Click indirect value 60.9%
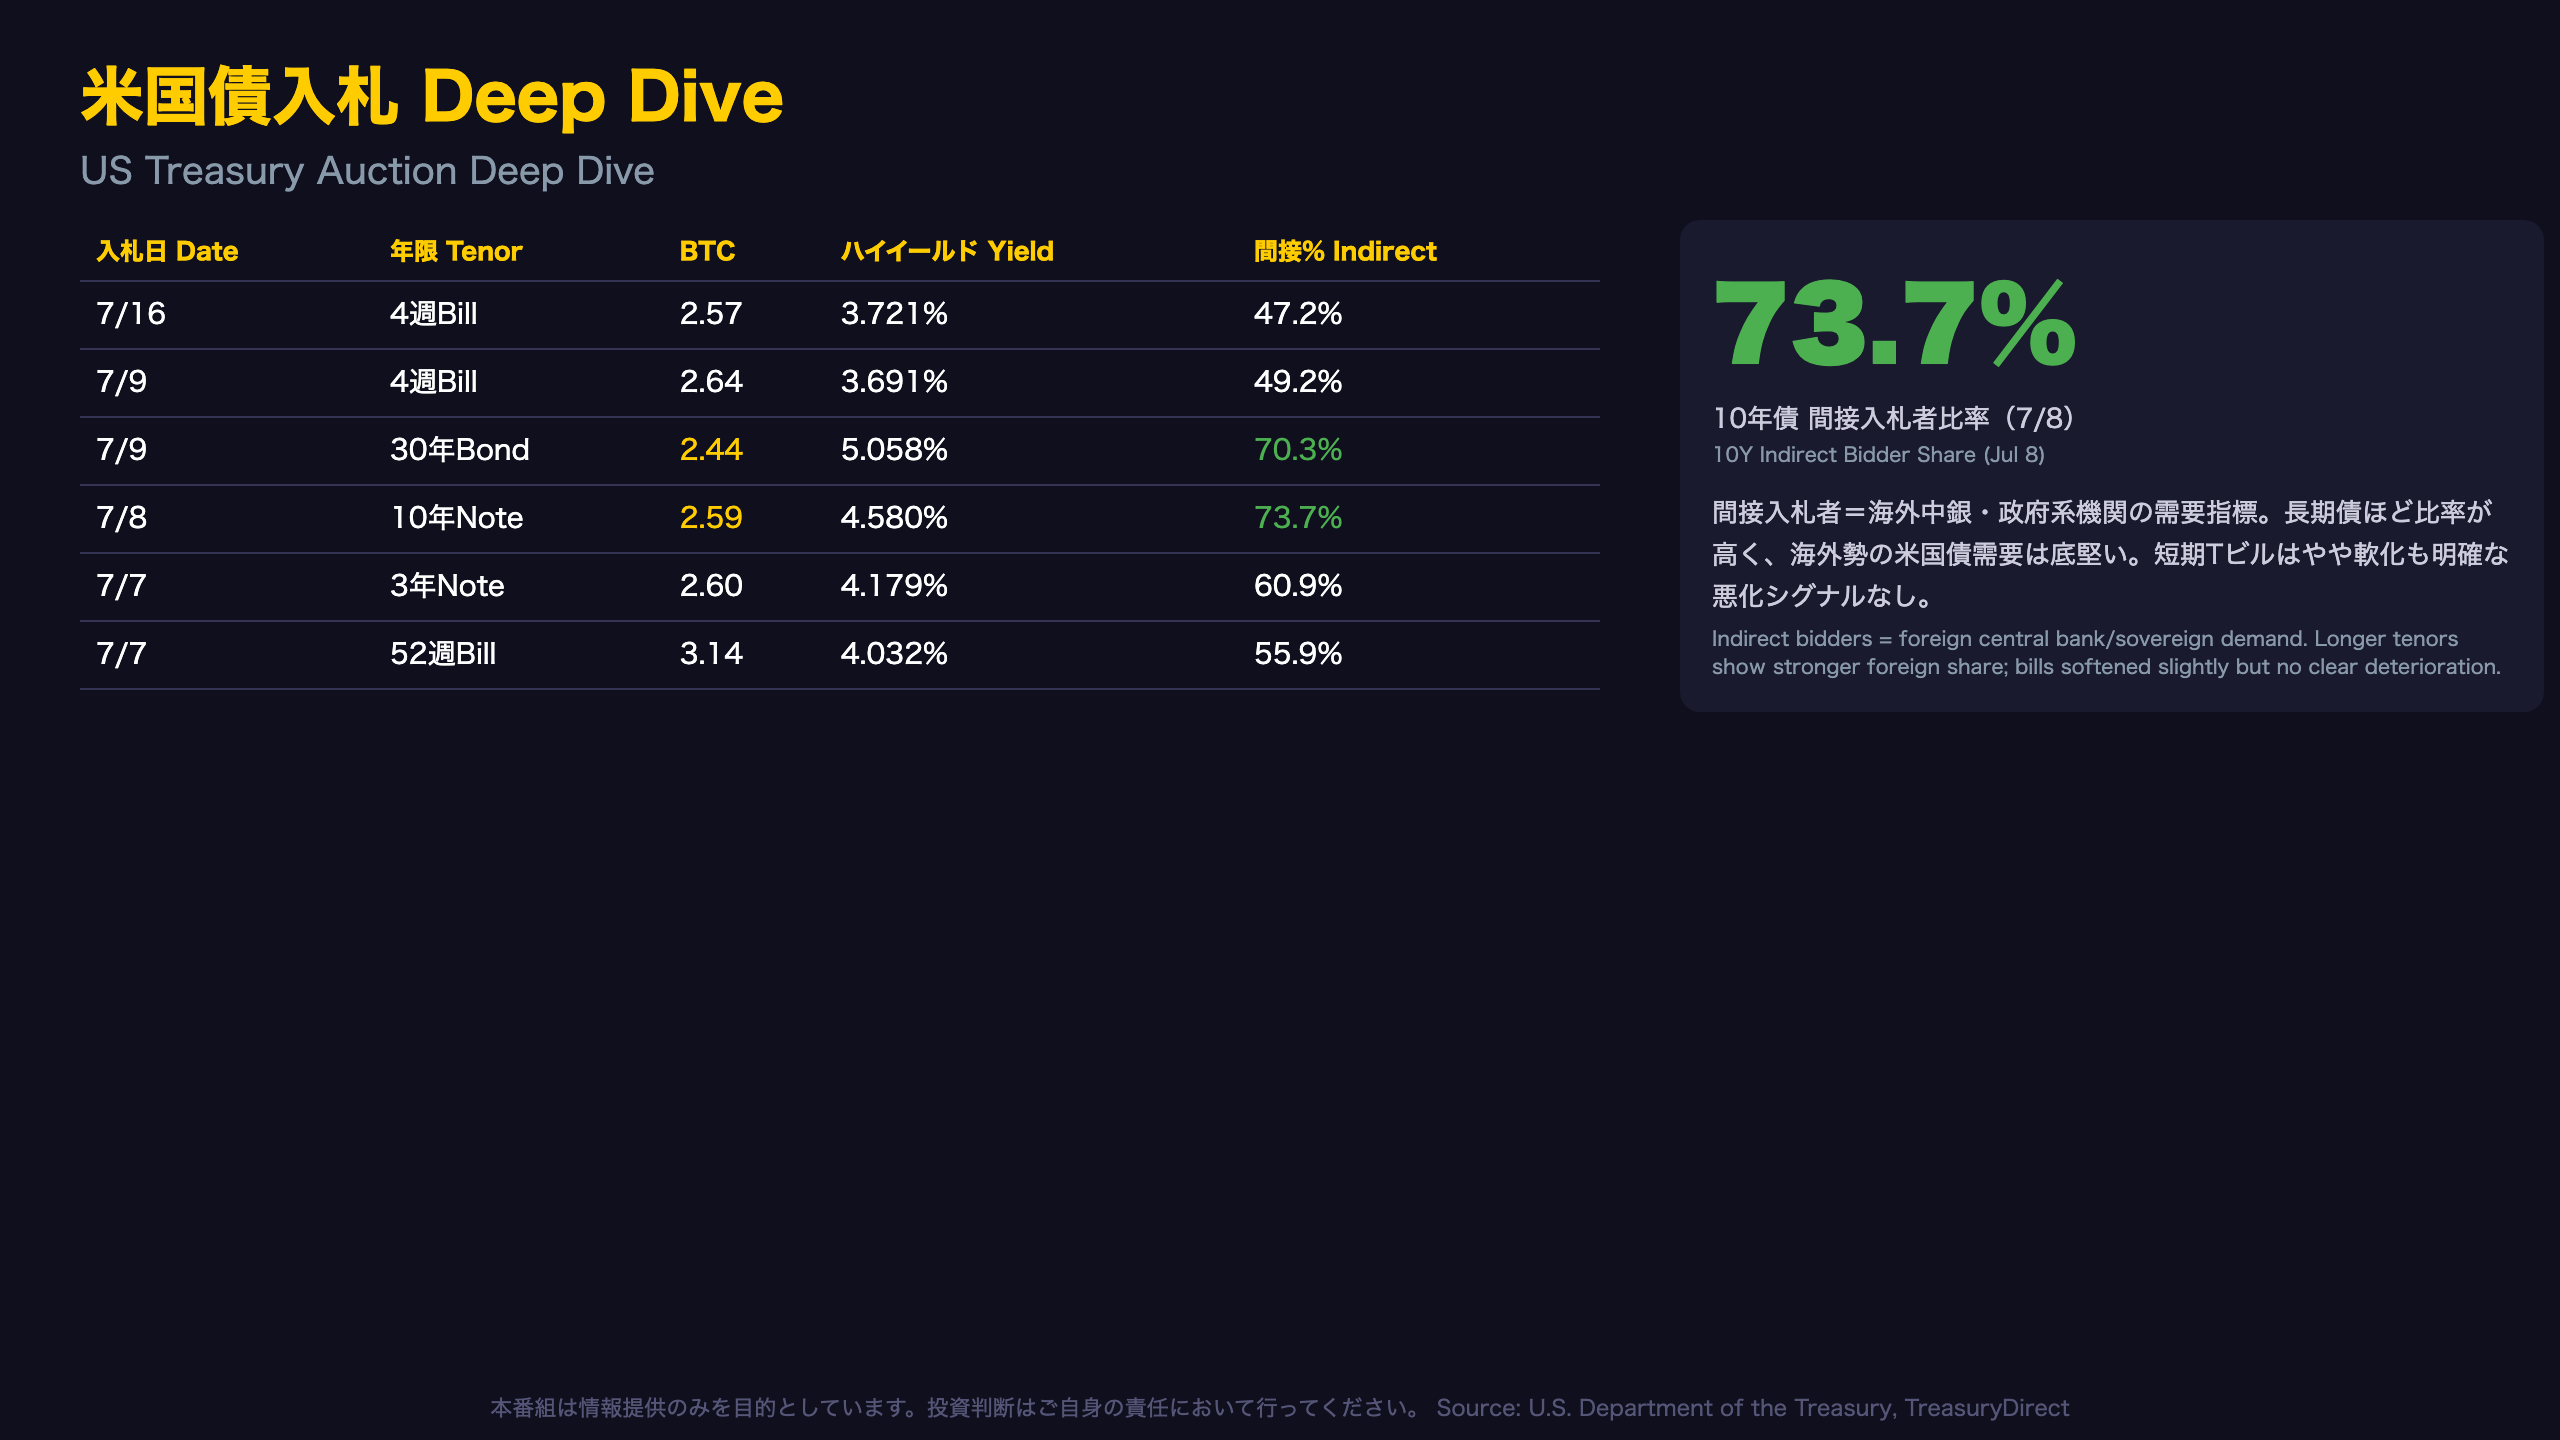 click(x=1298, y=586)
